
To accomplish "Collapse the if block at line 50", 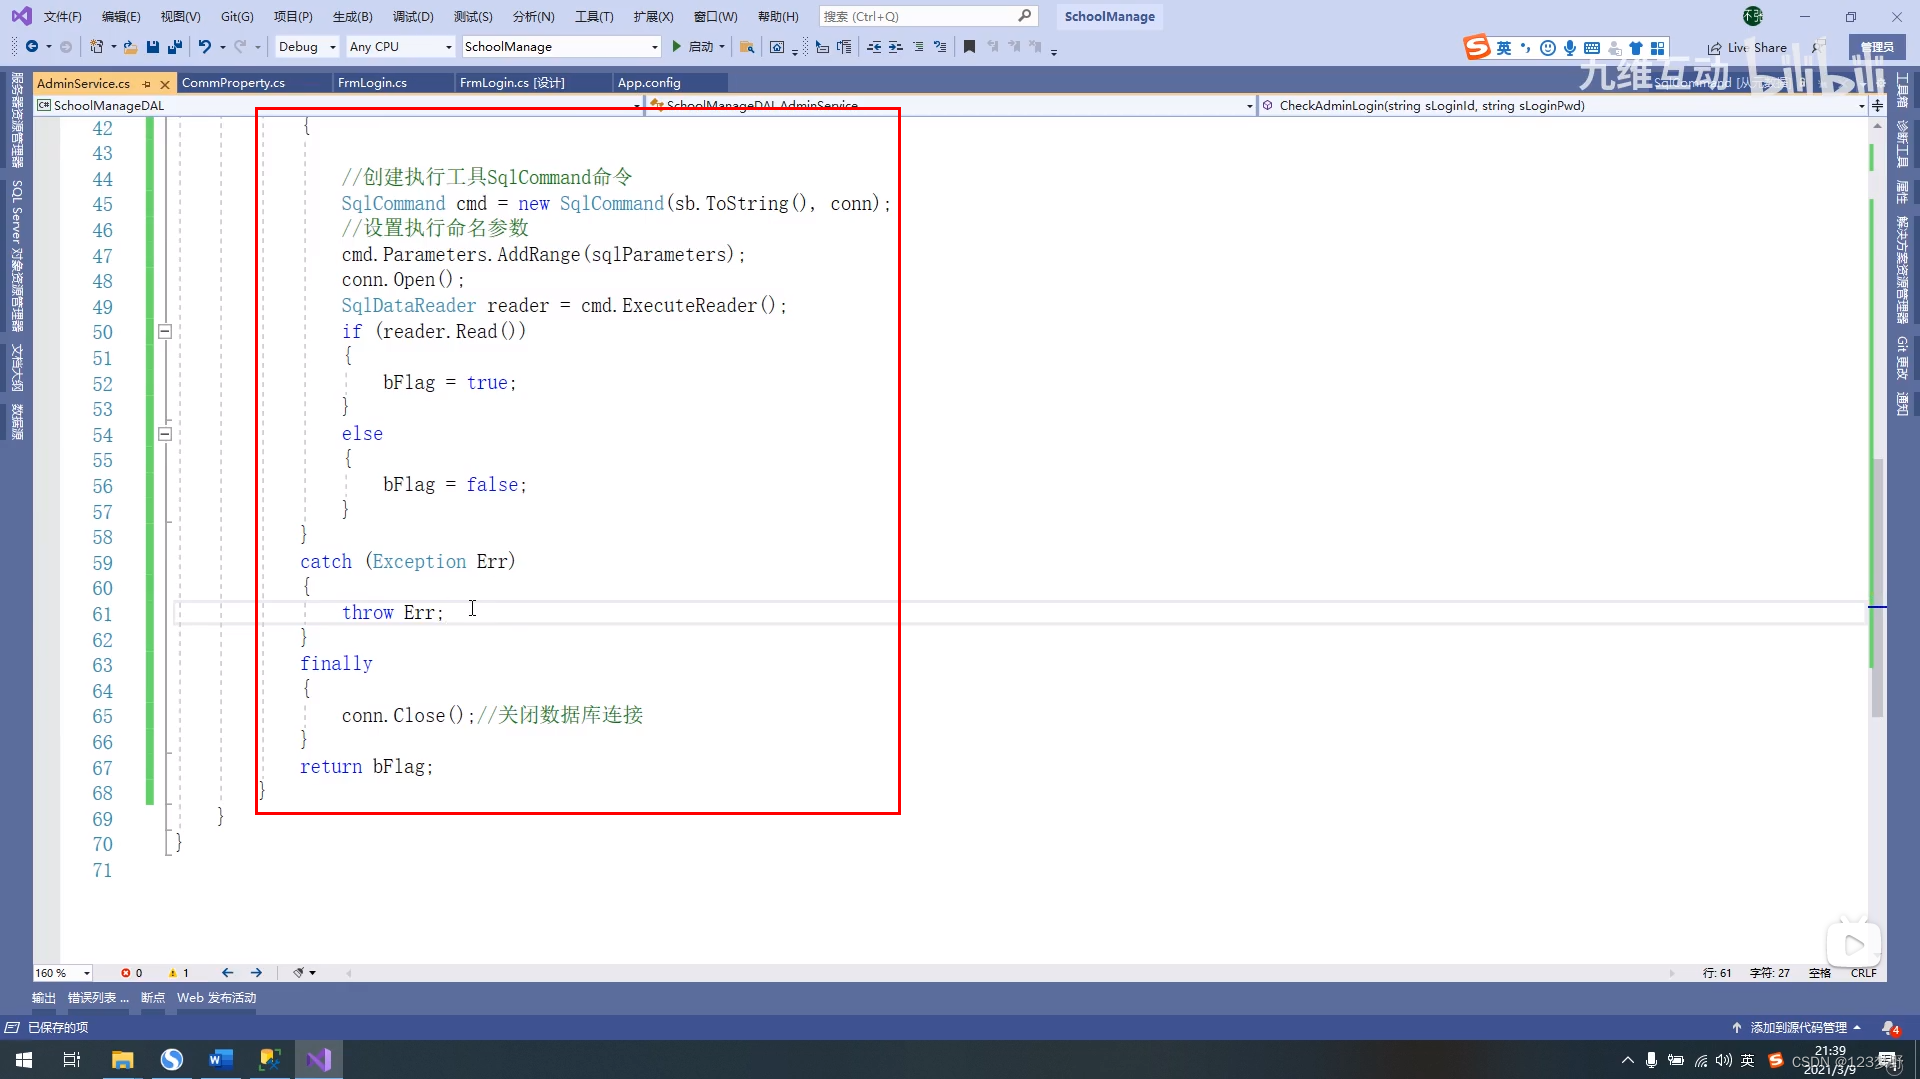I will 165,332.
